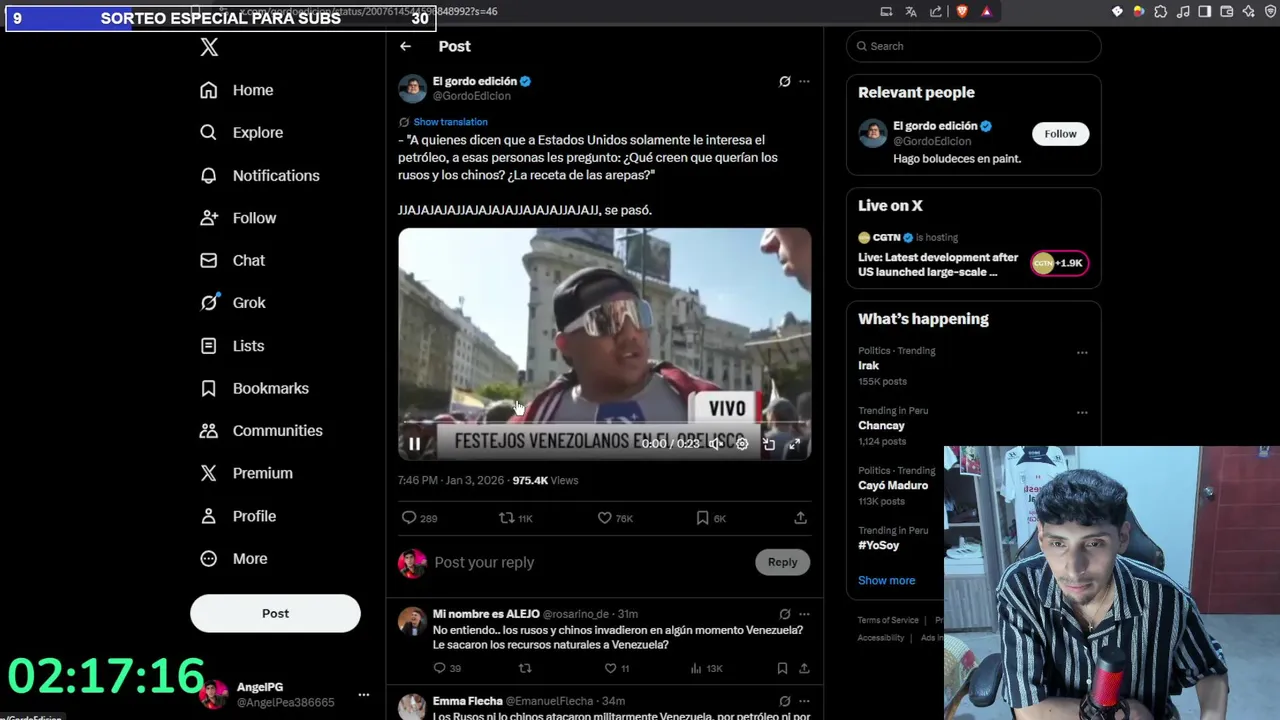Click the Search field
The width and height of the screenshot is (1280, 720).
[973, 46]
